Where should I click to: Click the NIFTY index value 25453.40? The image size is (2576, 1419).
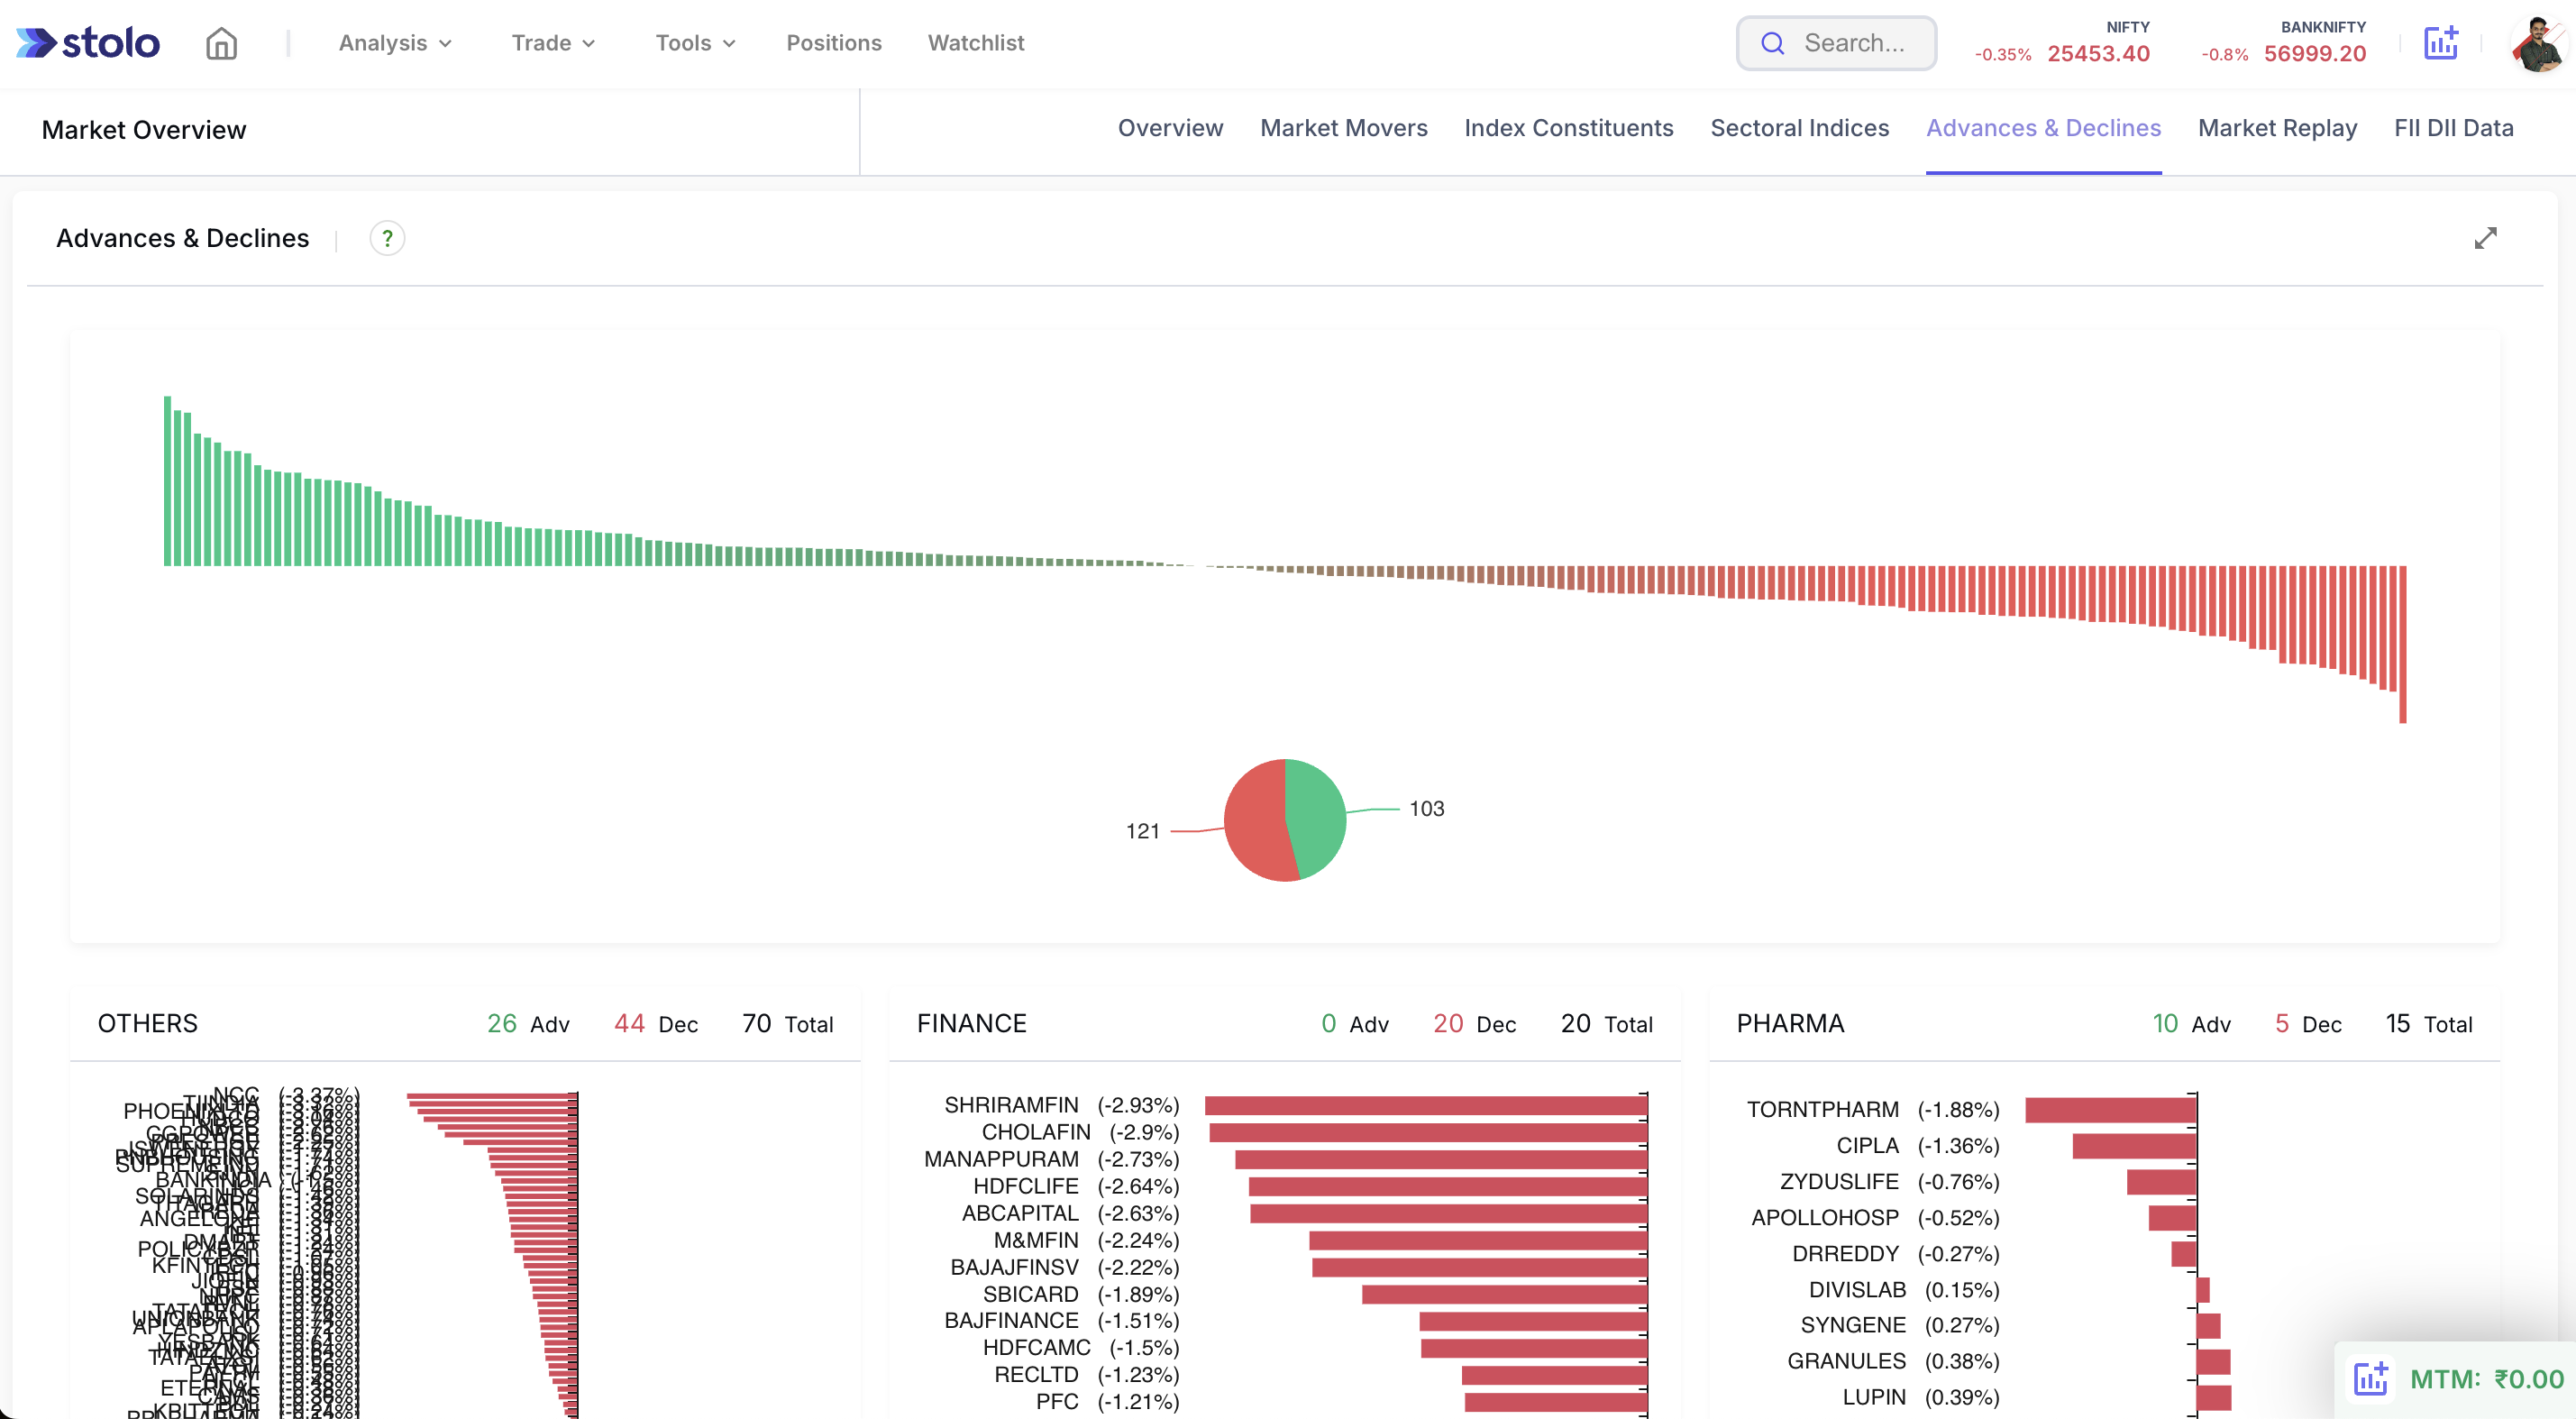point(2098,54)
